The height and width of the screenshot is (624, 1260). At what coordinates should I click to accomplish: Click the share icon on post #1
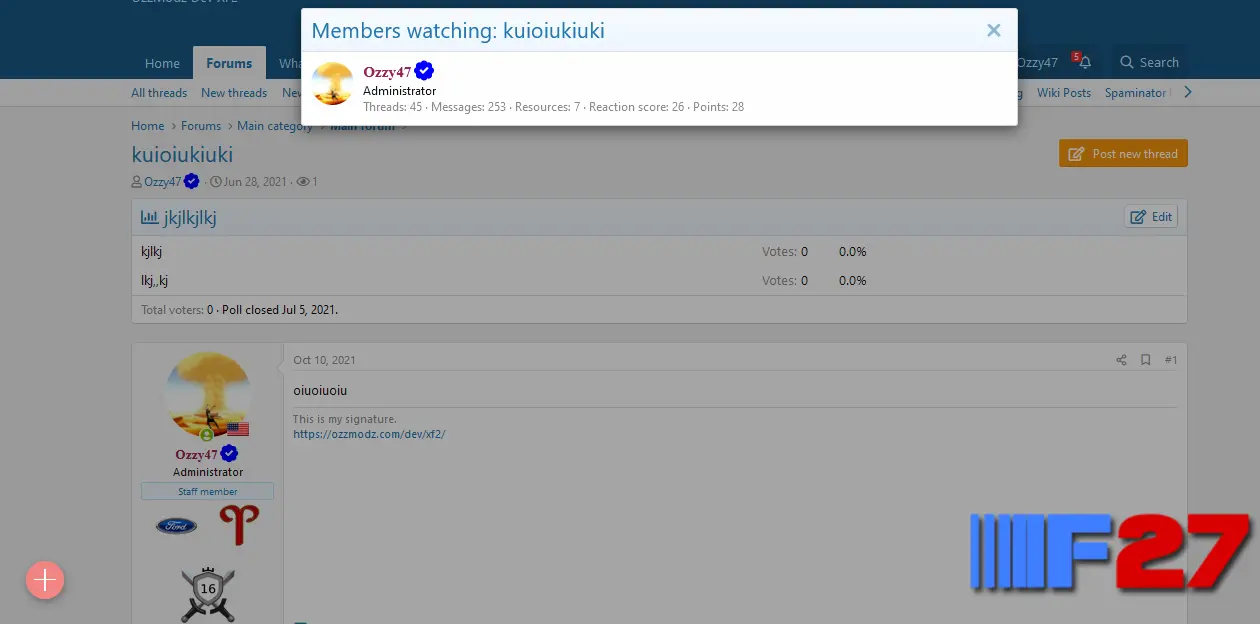[x=1121, y=360]
